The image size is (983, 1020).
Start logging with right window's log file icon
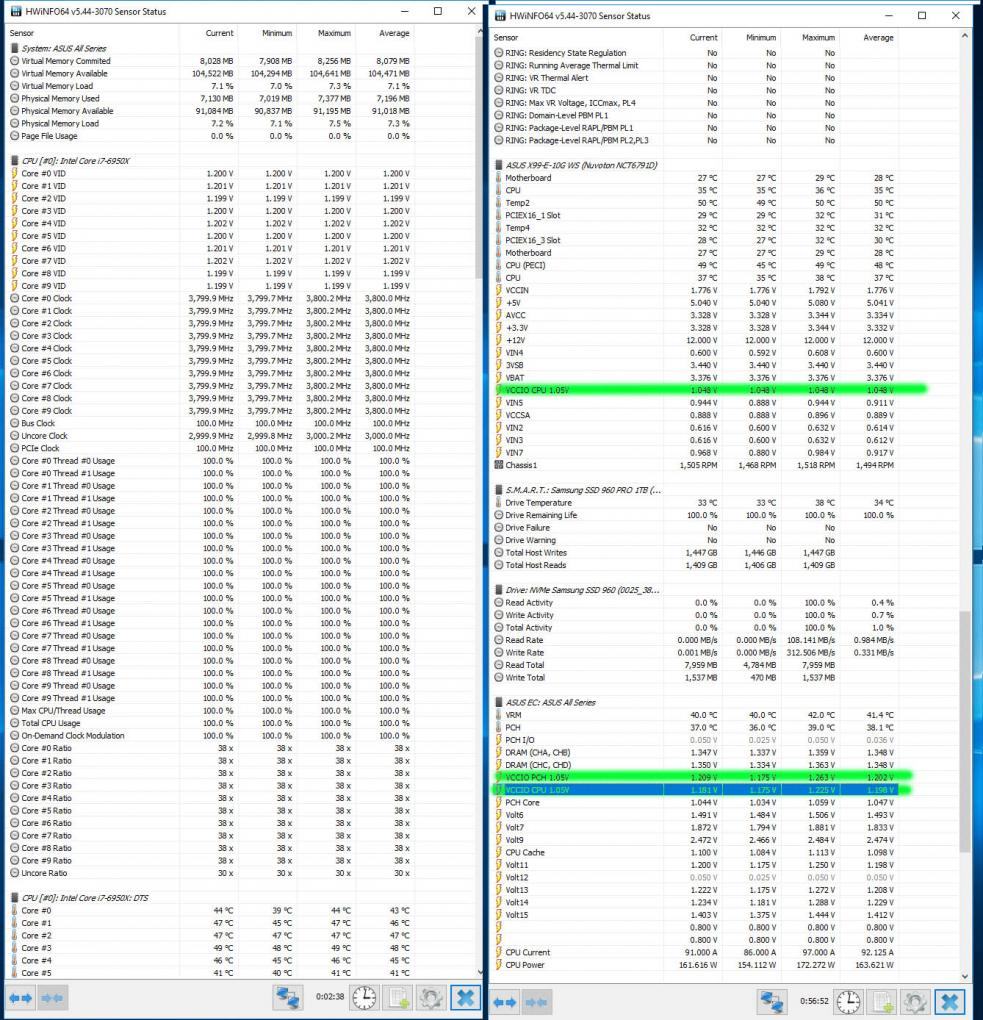point(882,1002)
